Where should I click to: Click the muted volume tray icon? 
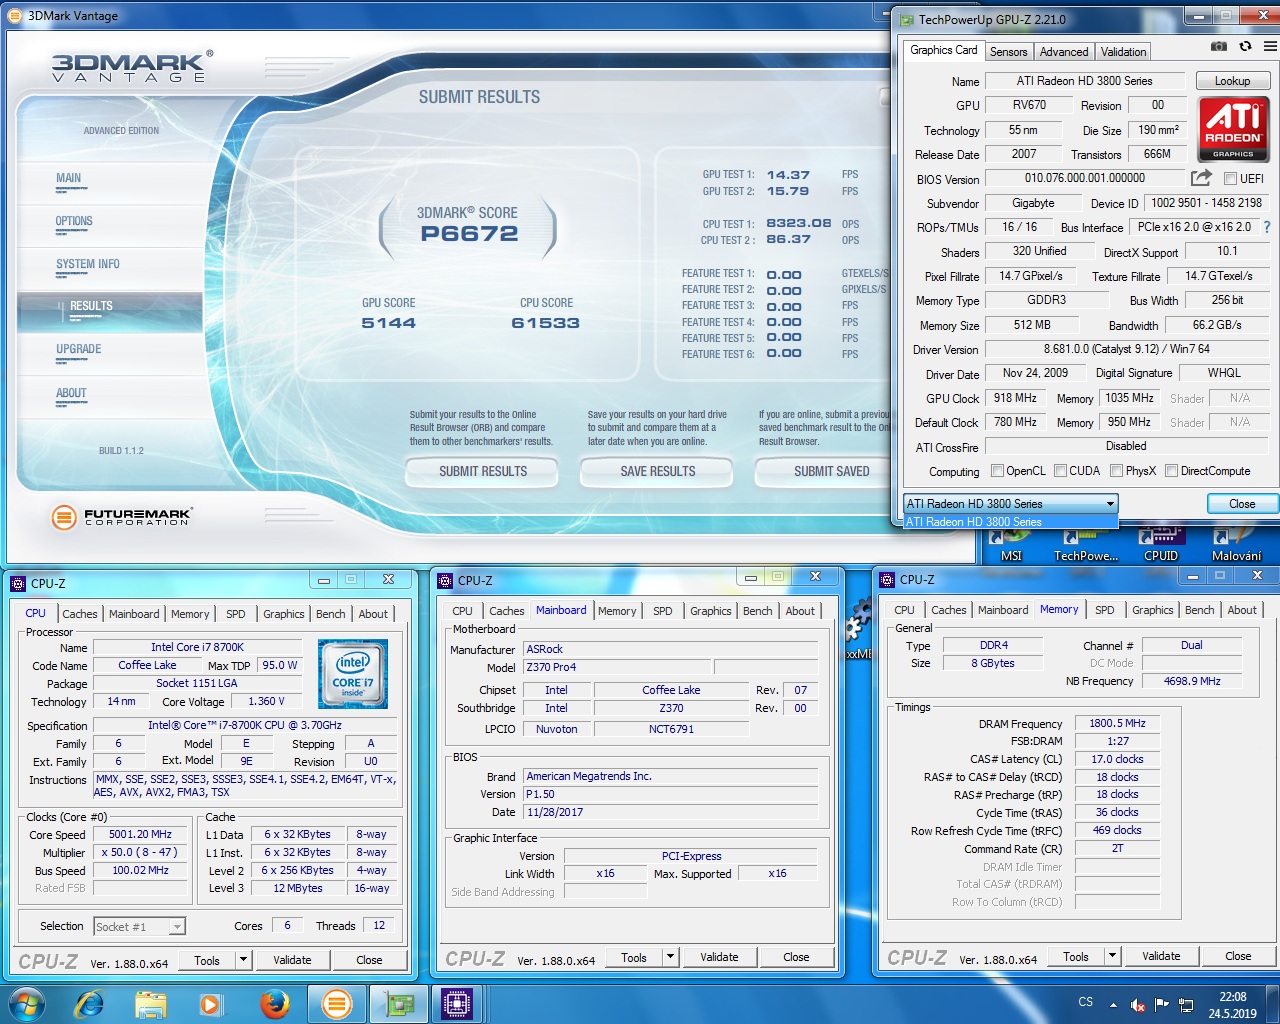tap(1137, 1005)
